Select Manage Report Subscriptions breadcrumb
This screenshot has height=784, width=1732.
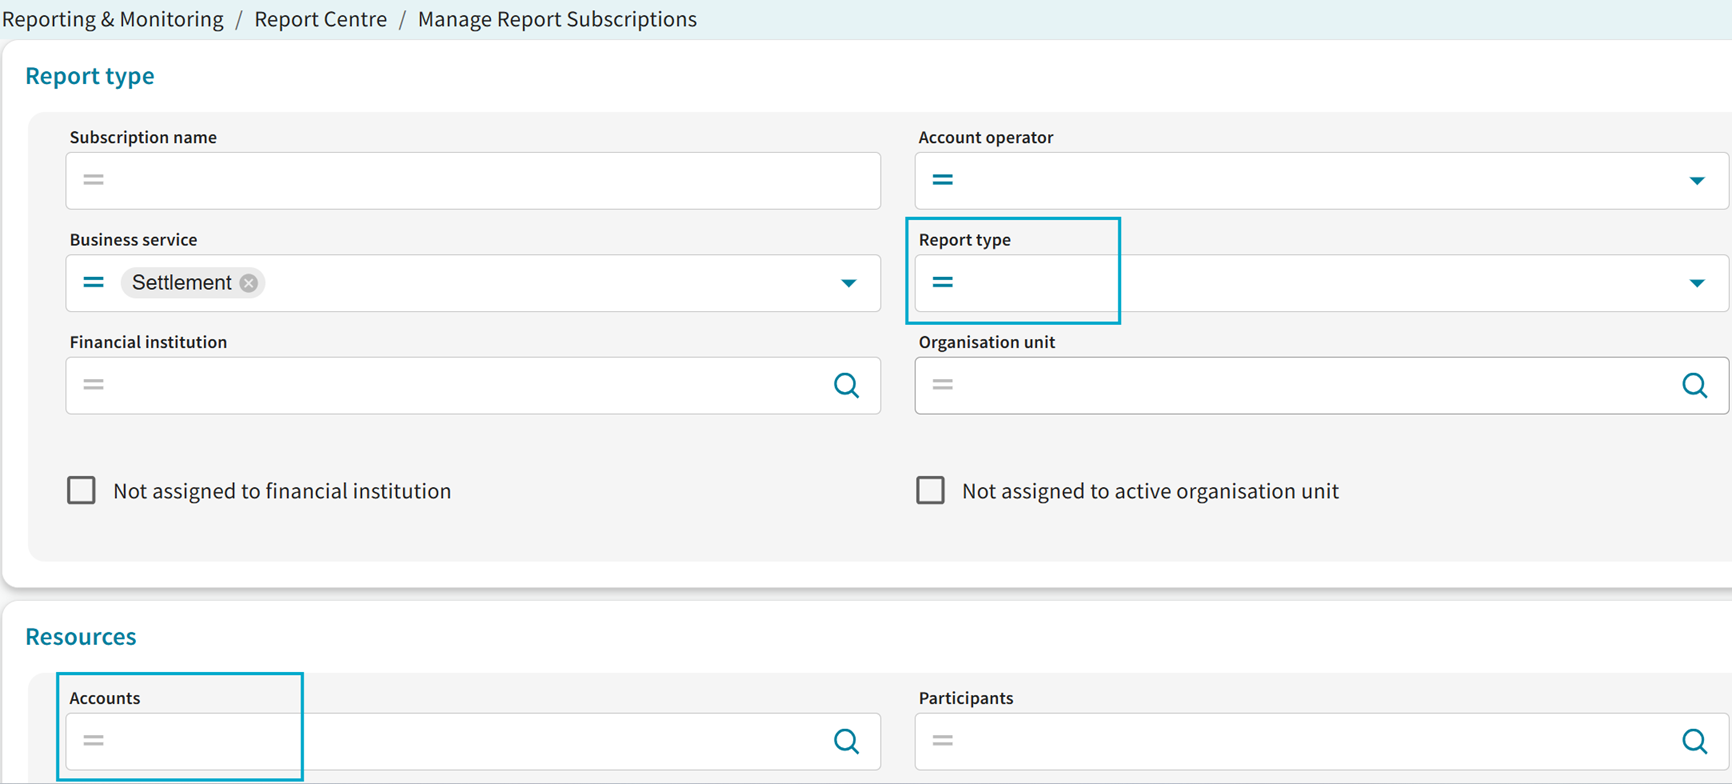point(557,19)
